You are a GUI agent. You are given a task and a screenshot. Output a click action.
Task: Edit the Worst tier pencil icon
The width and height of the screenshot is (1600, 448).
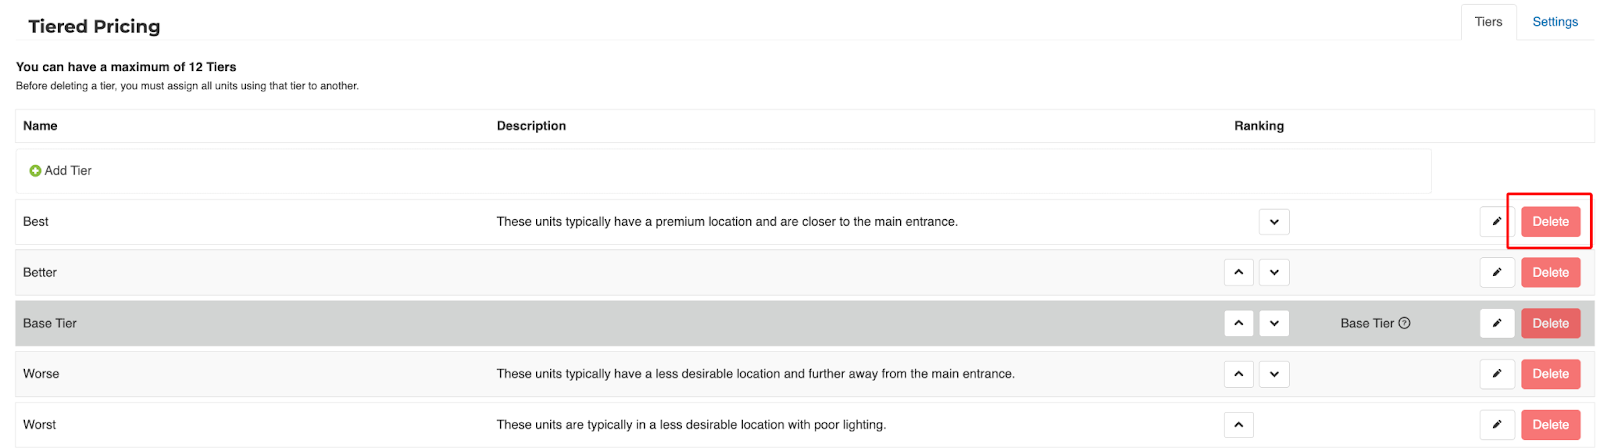(x=1497, y=425)
